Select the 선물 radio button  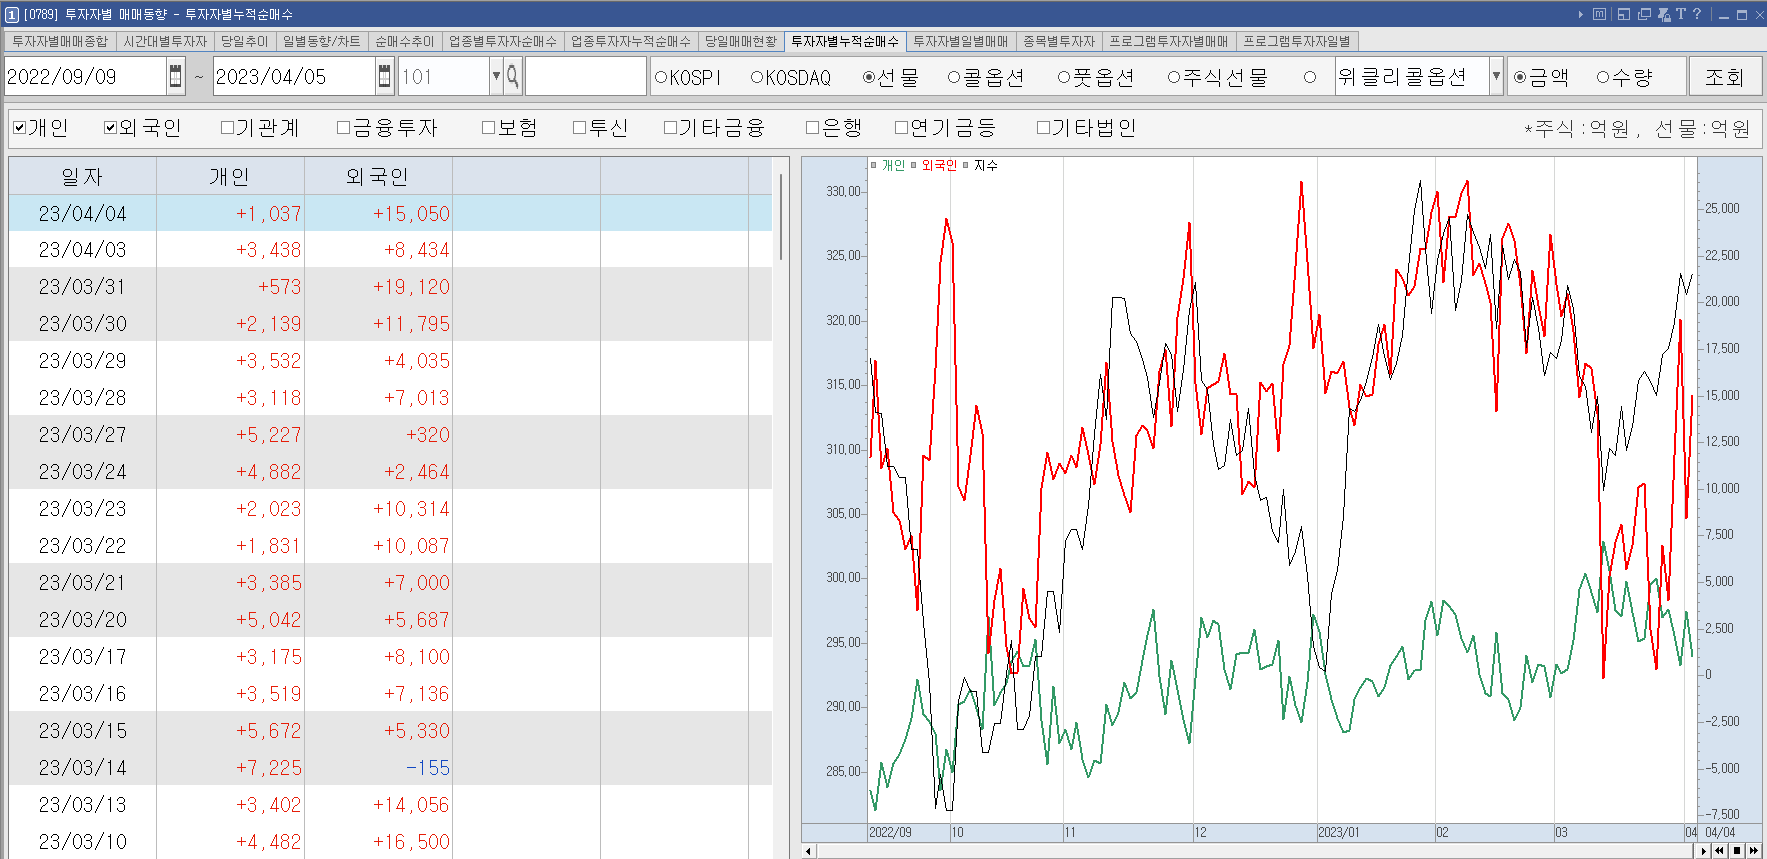click(x=869, y=77)
